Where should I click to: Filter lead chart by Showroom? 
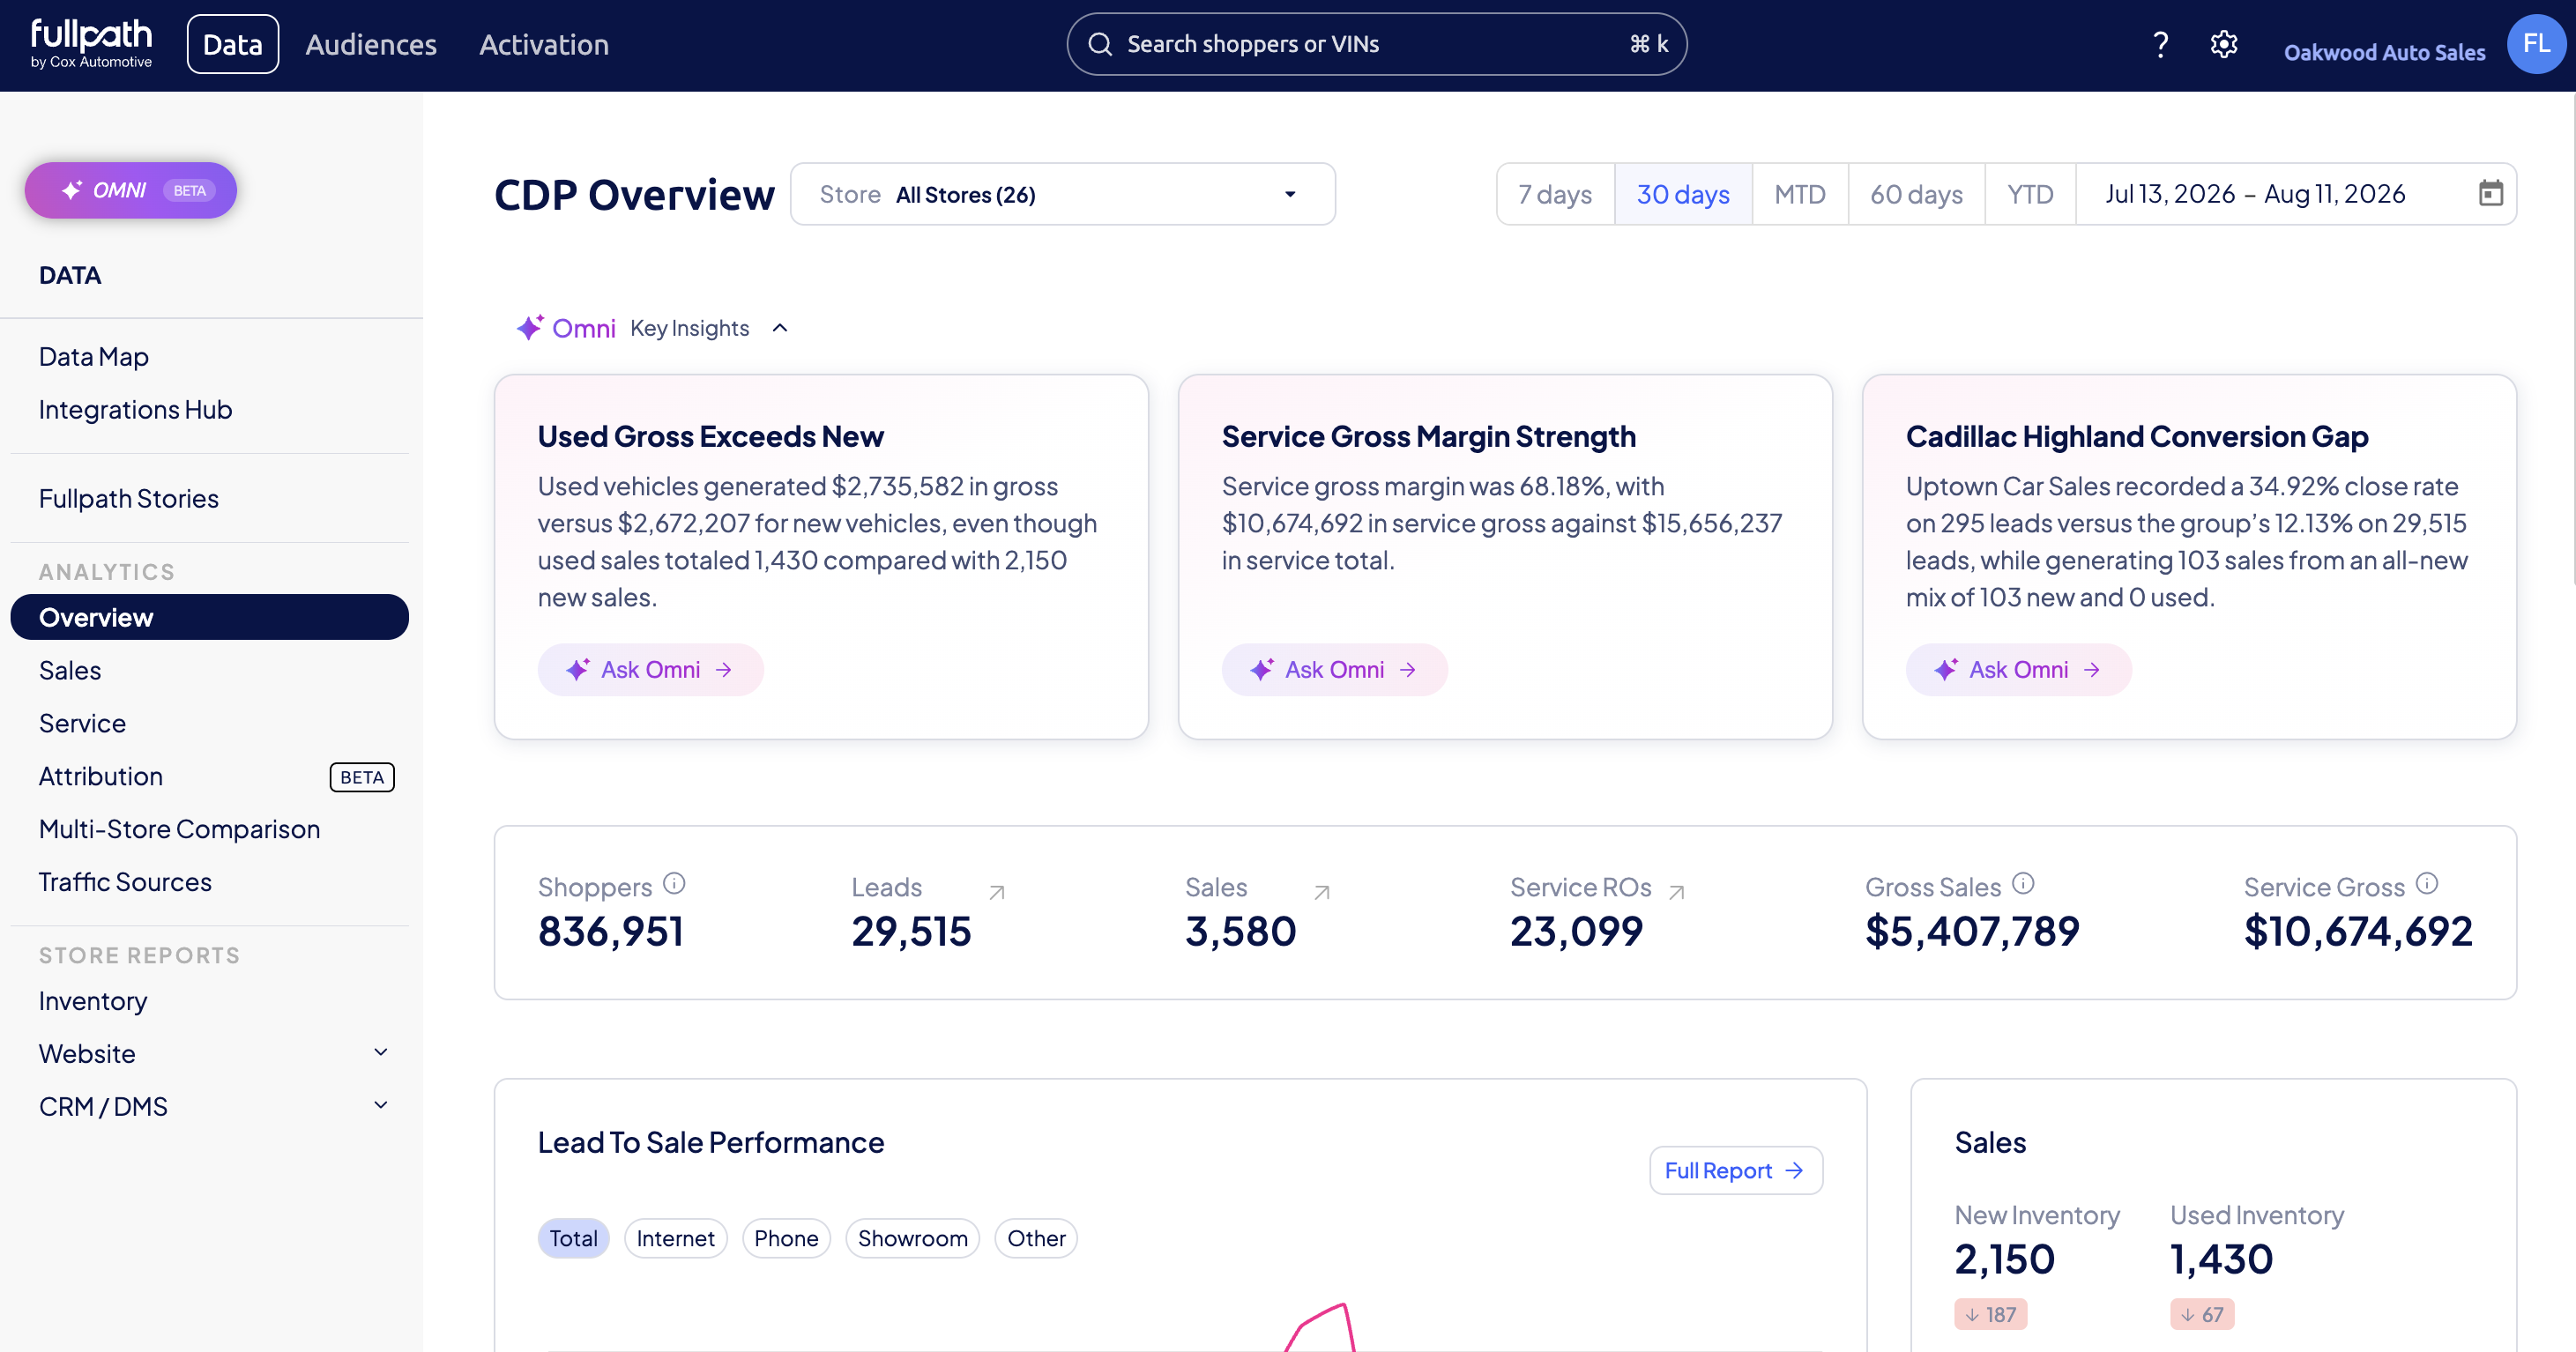[x=912, y=1238]
